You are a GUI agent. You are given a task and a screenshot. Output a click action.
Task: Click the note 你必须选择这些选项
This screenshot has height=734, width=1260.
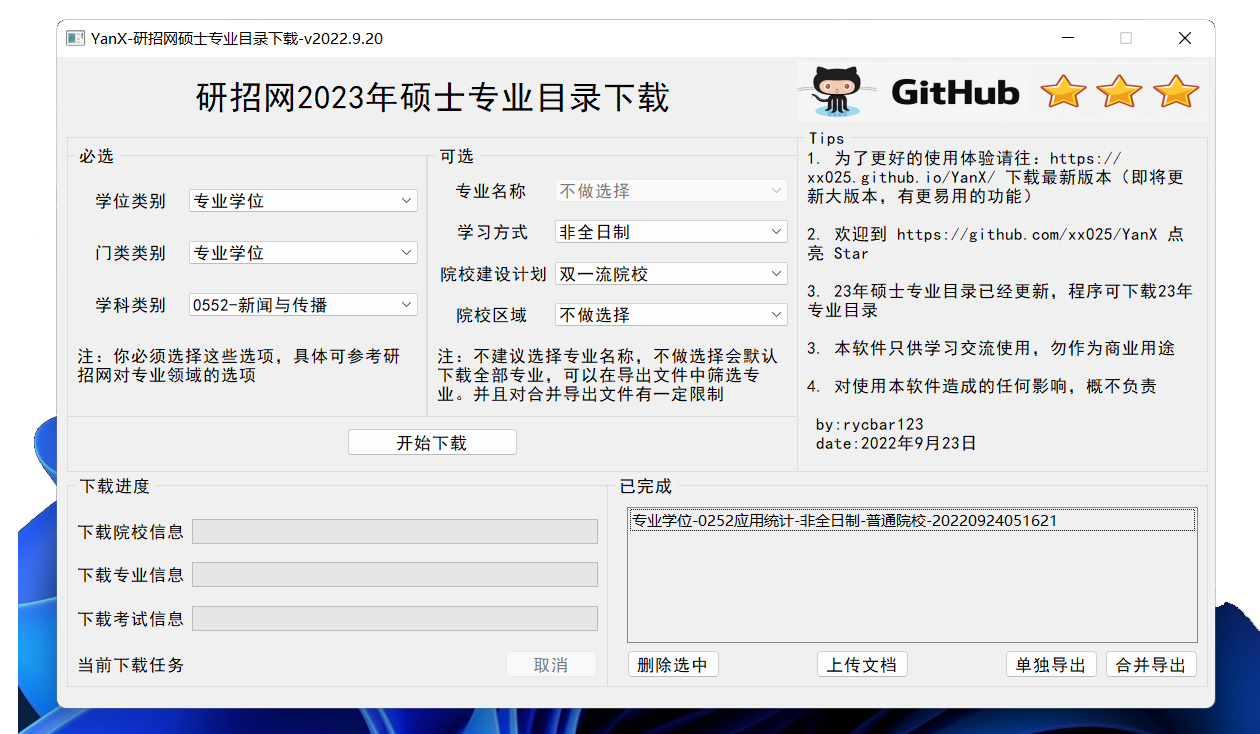[239, 365]
